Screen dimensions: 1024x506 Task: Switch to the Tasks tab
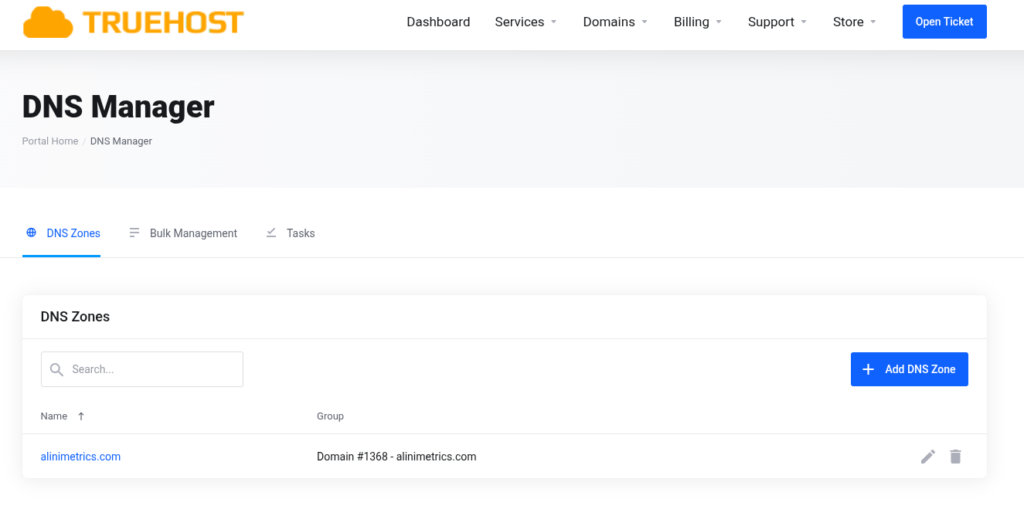coord(300,233)
